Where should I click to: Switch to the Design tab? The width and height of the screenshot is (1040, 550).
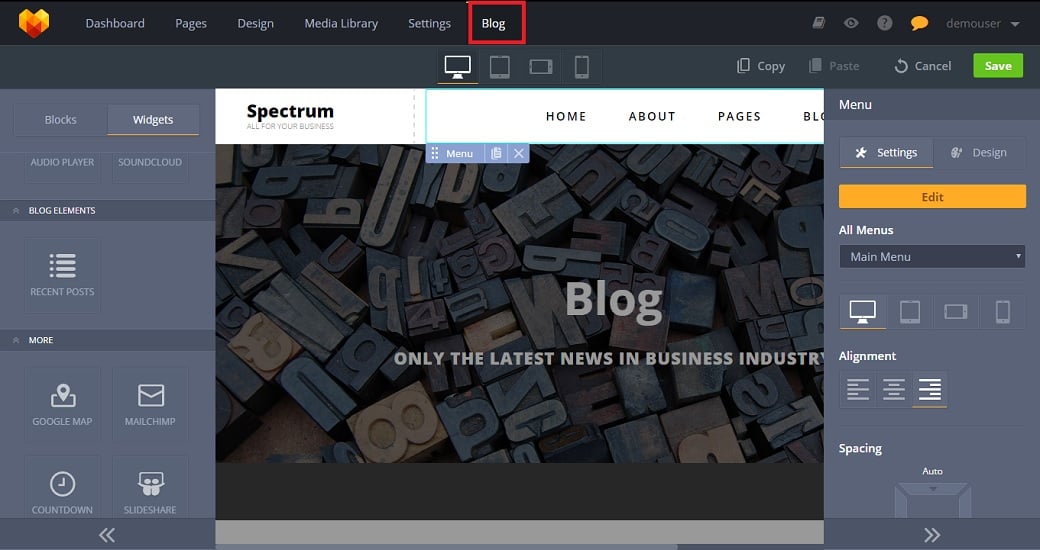978,153
